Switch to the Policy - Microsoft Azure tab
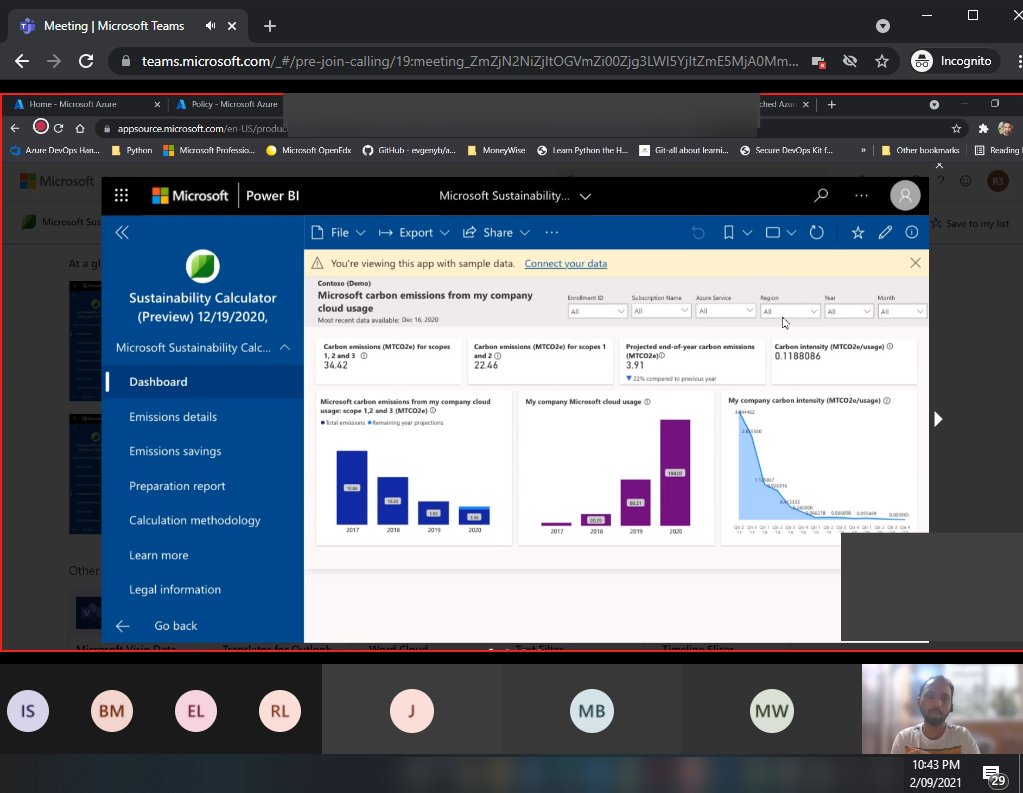1023x793 pixels. point(227,104)
